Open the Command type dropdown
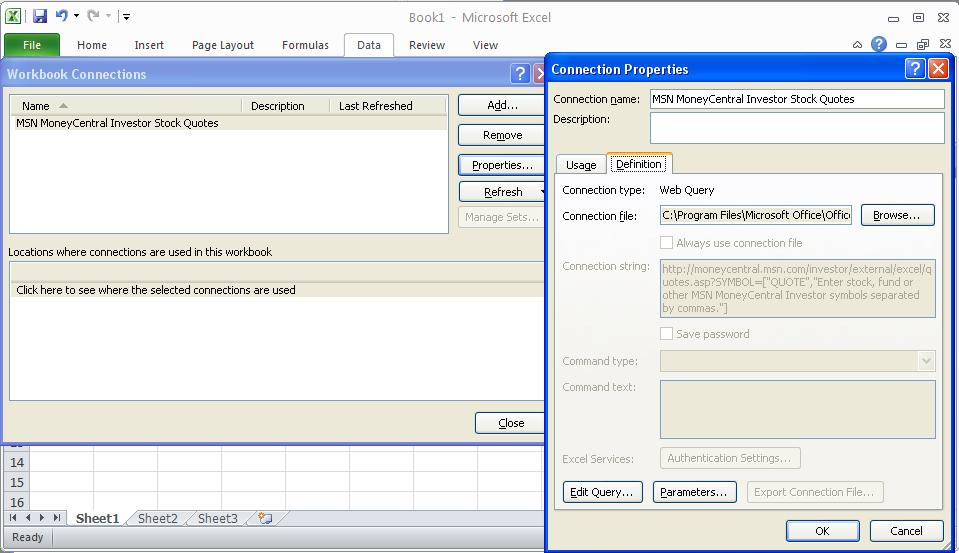 pyautogui.click(x=926, y=361)
